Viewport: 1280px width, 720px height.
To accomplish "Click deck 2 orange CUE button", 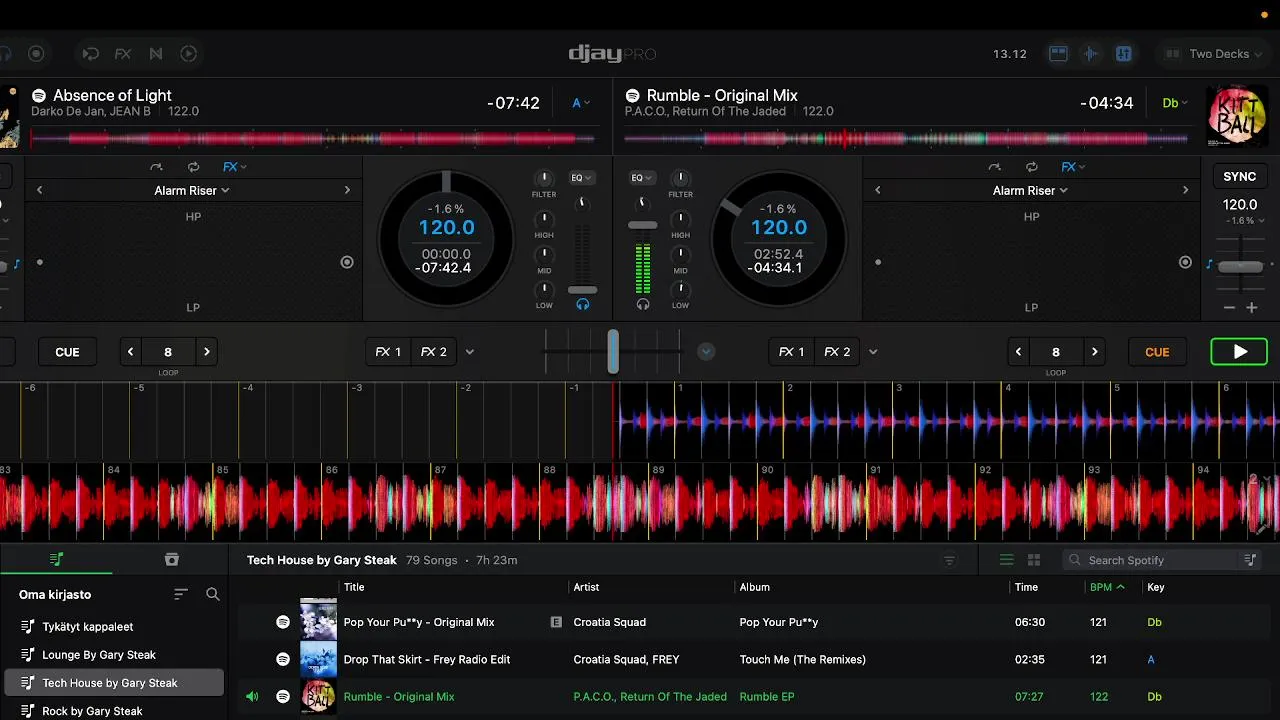I will 1157,352.
